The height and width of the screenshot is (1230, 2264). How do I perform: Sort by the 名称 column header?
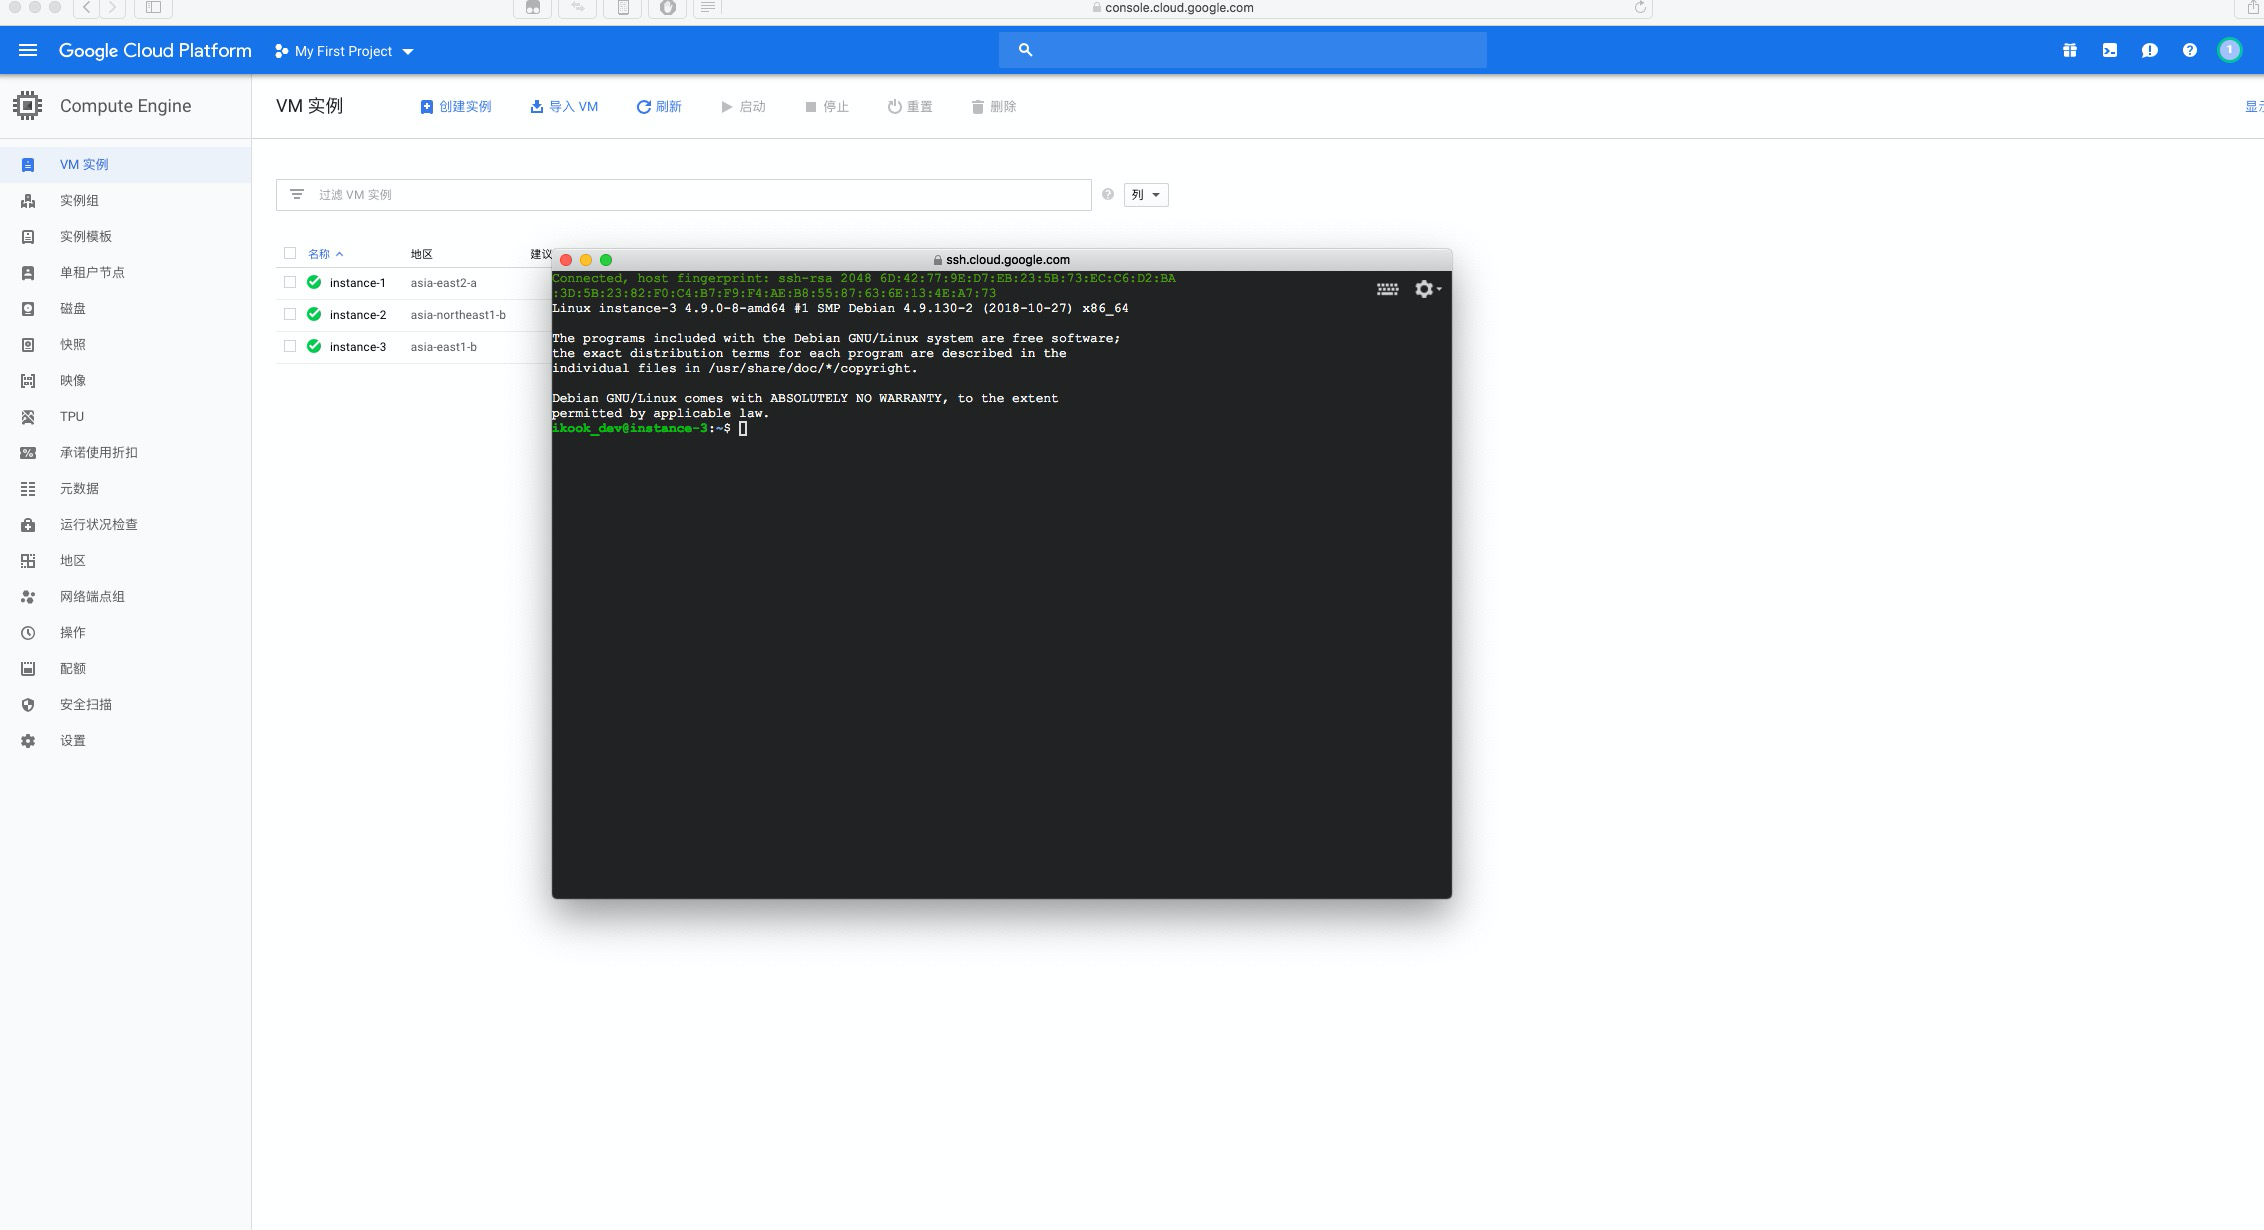325,254
